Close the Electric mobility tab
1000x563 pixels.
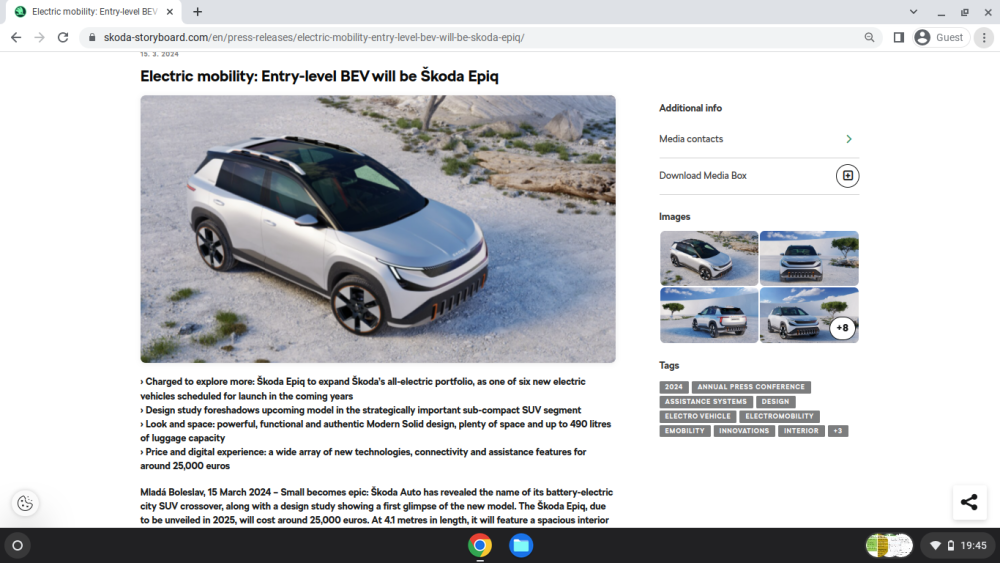[170, 11]
